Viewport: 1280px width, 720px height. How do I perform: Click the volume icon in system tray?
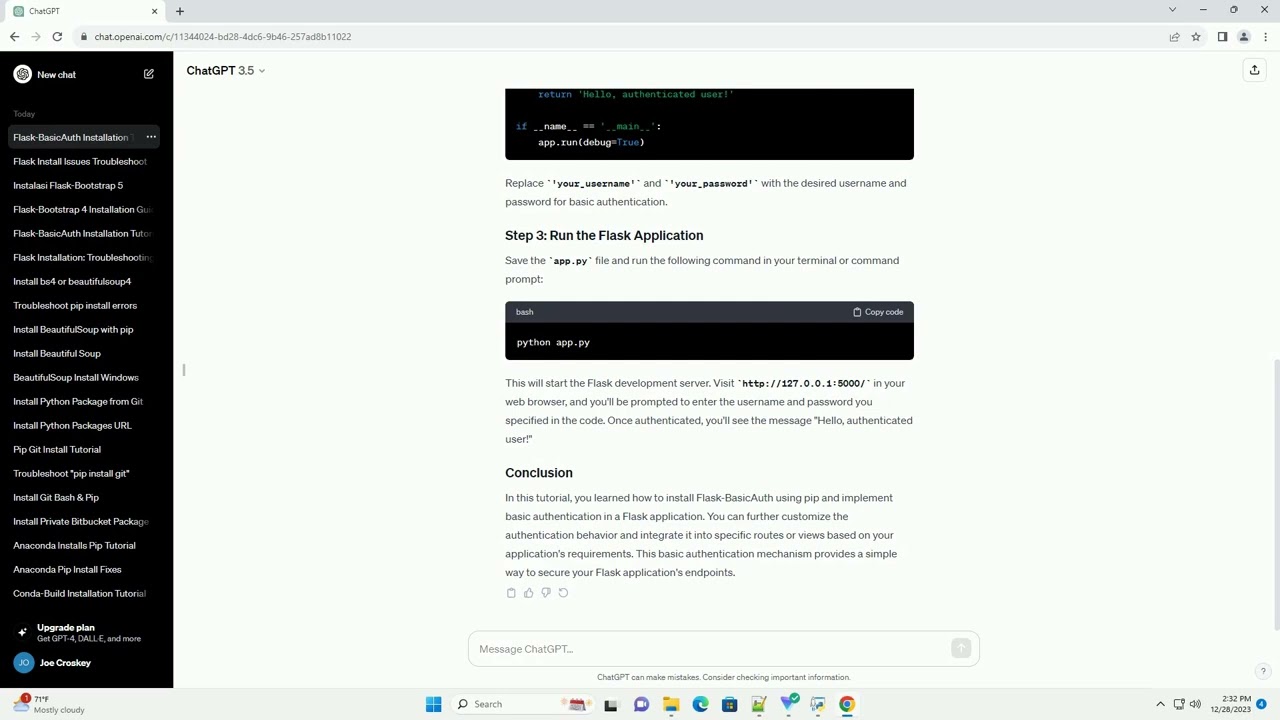tap(1194, 704)
